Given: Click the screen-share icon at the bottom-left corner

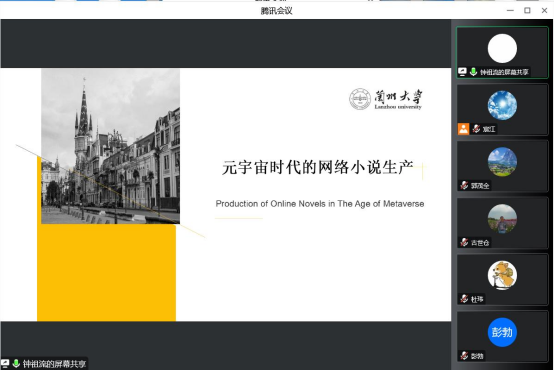Looking at the screenshot, I should 5,363.
